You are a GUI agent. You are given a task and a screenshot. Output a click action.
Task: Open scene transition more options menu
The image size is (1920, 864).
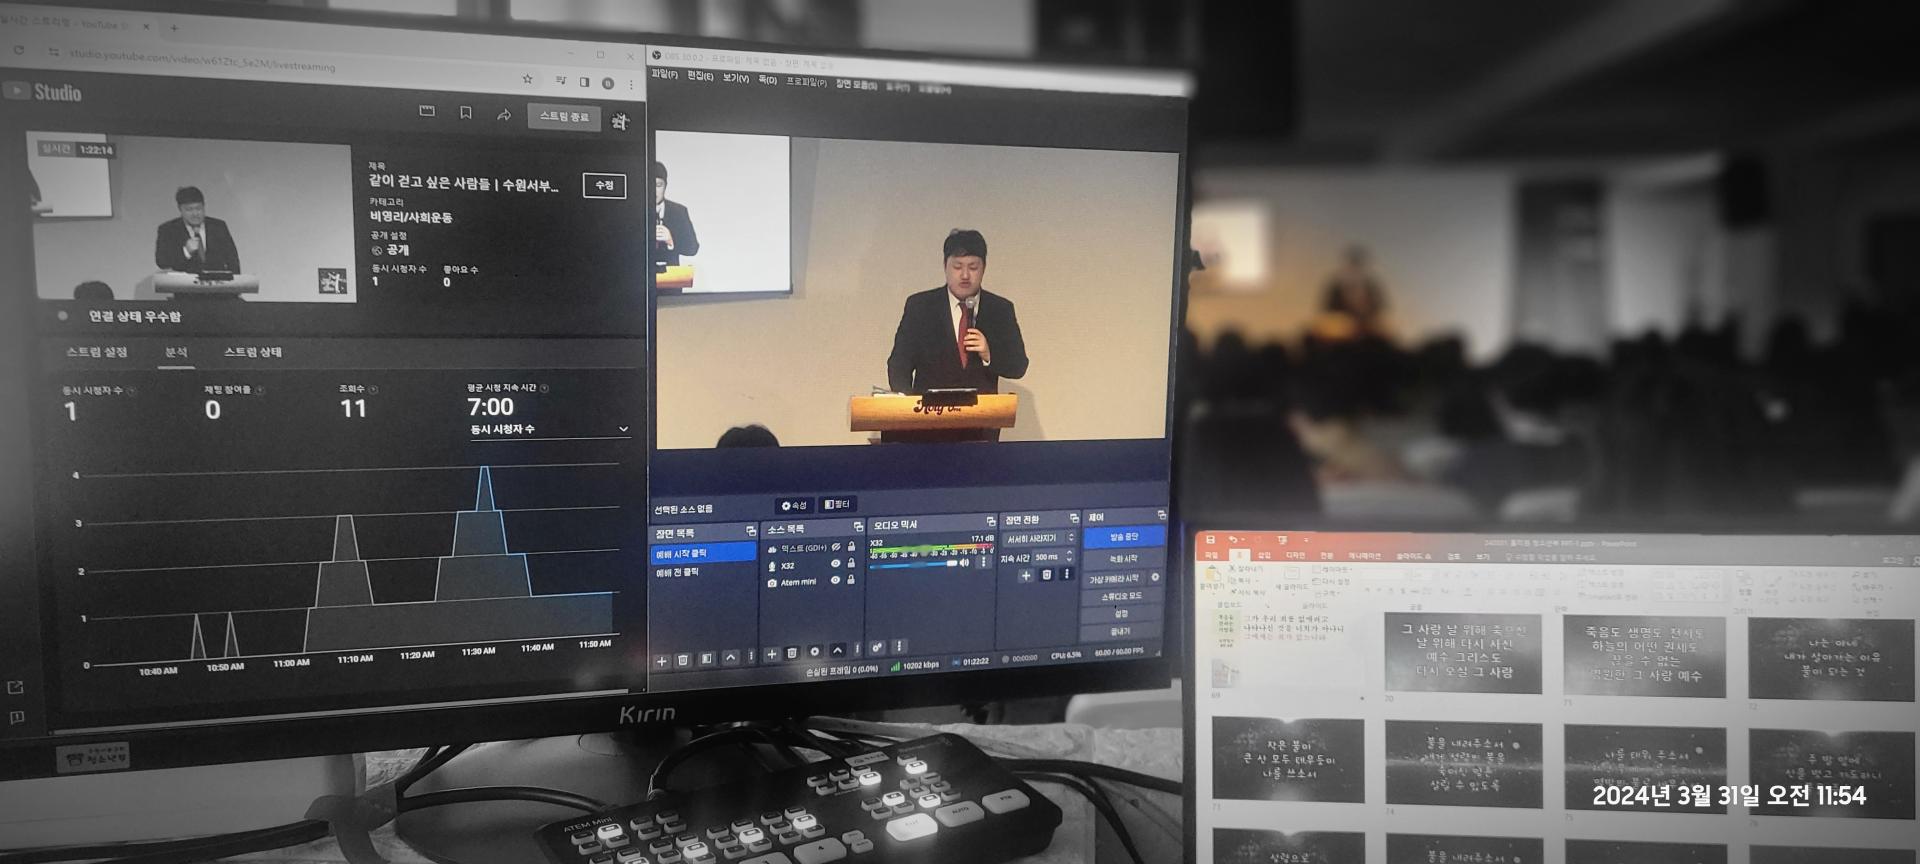coord(1067,574)
